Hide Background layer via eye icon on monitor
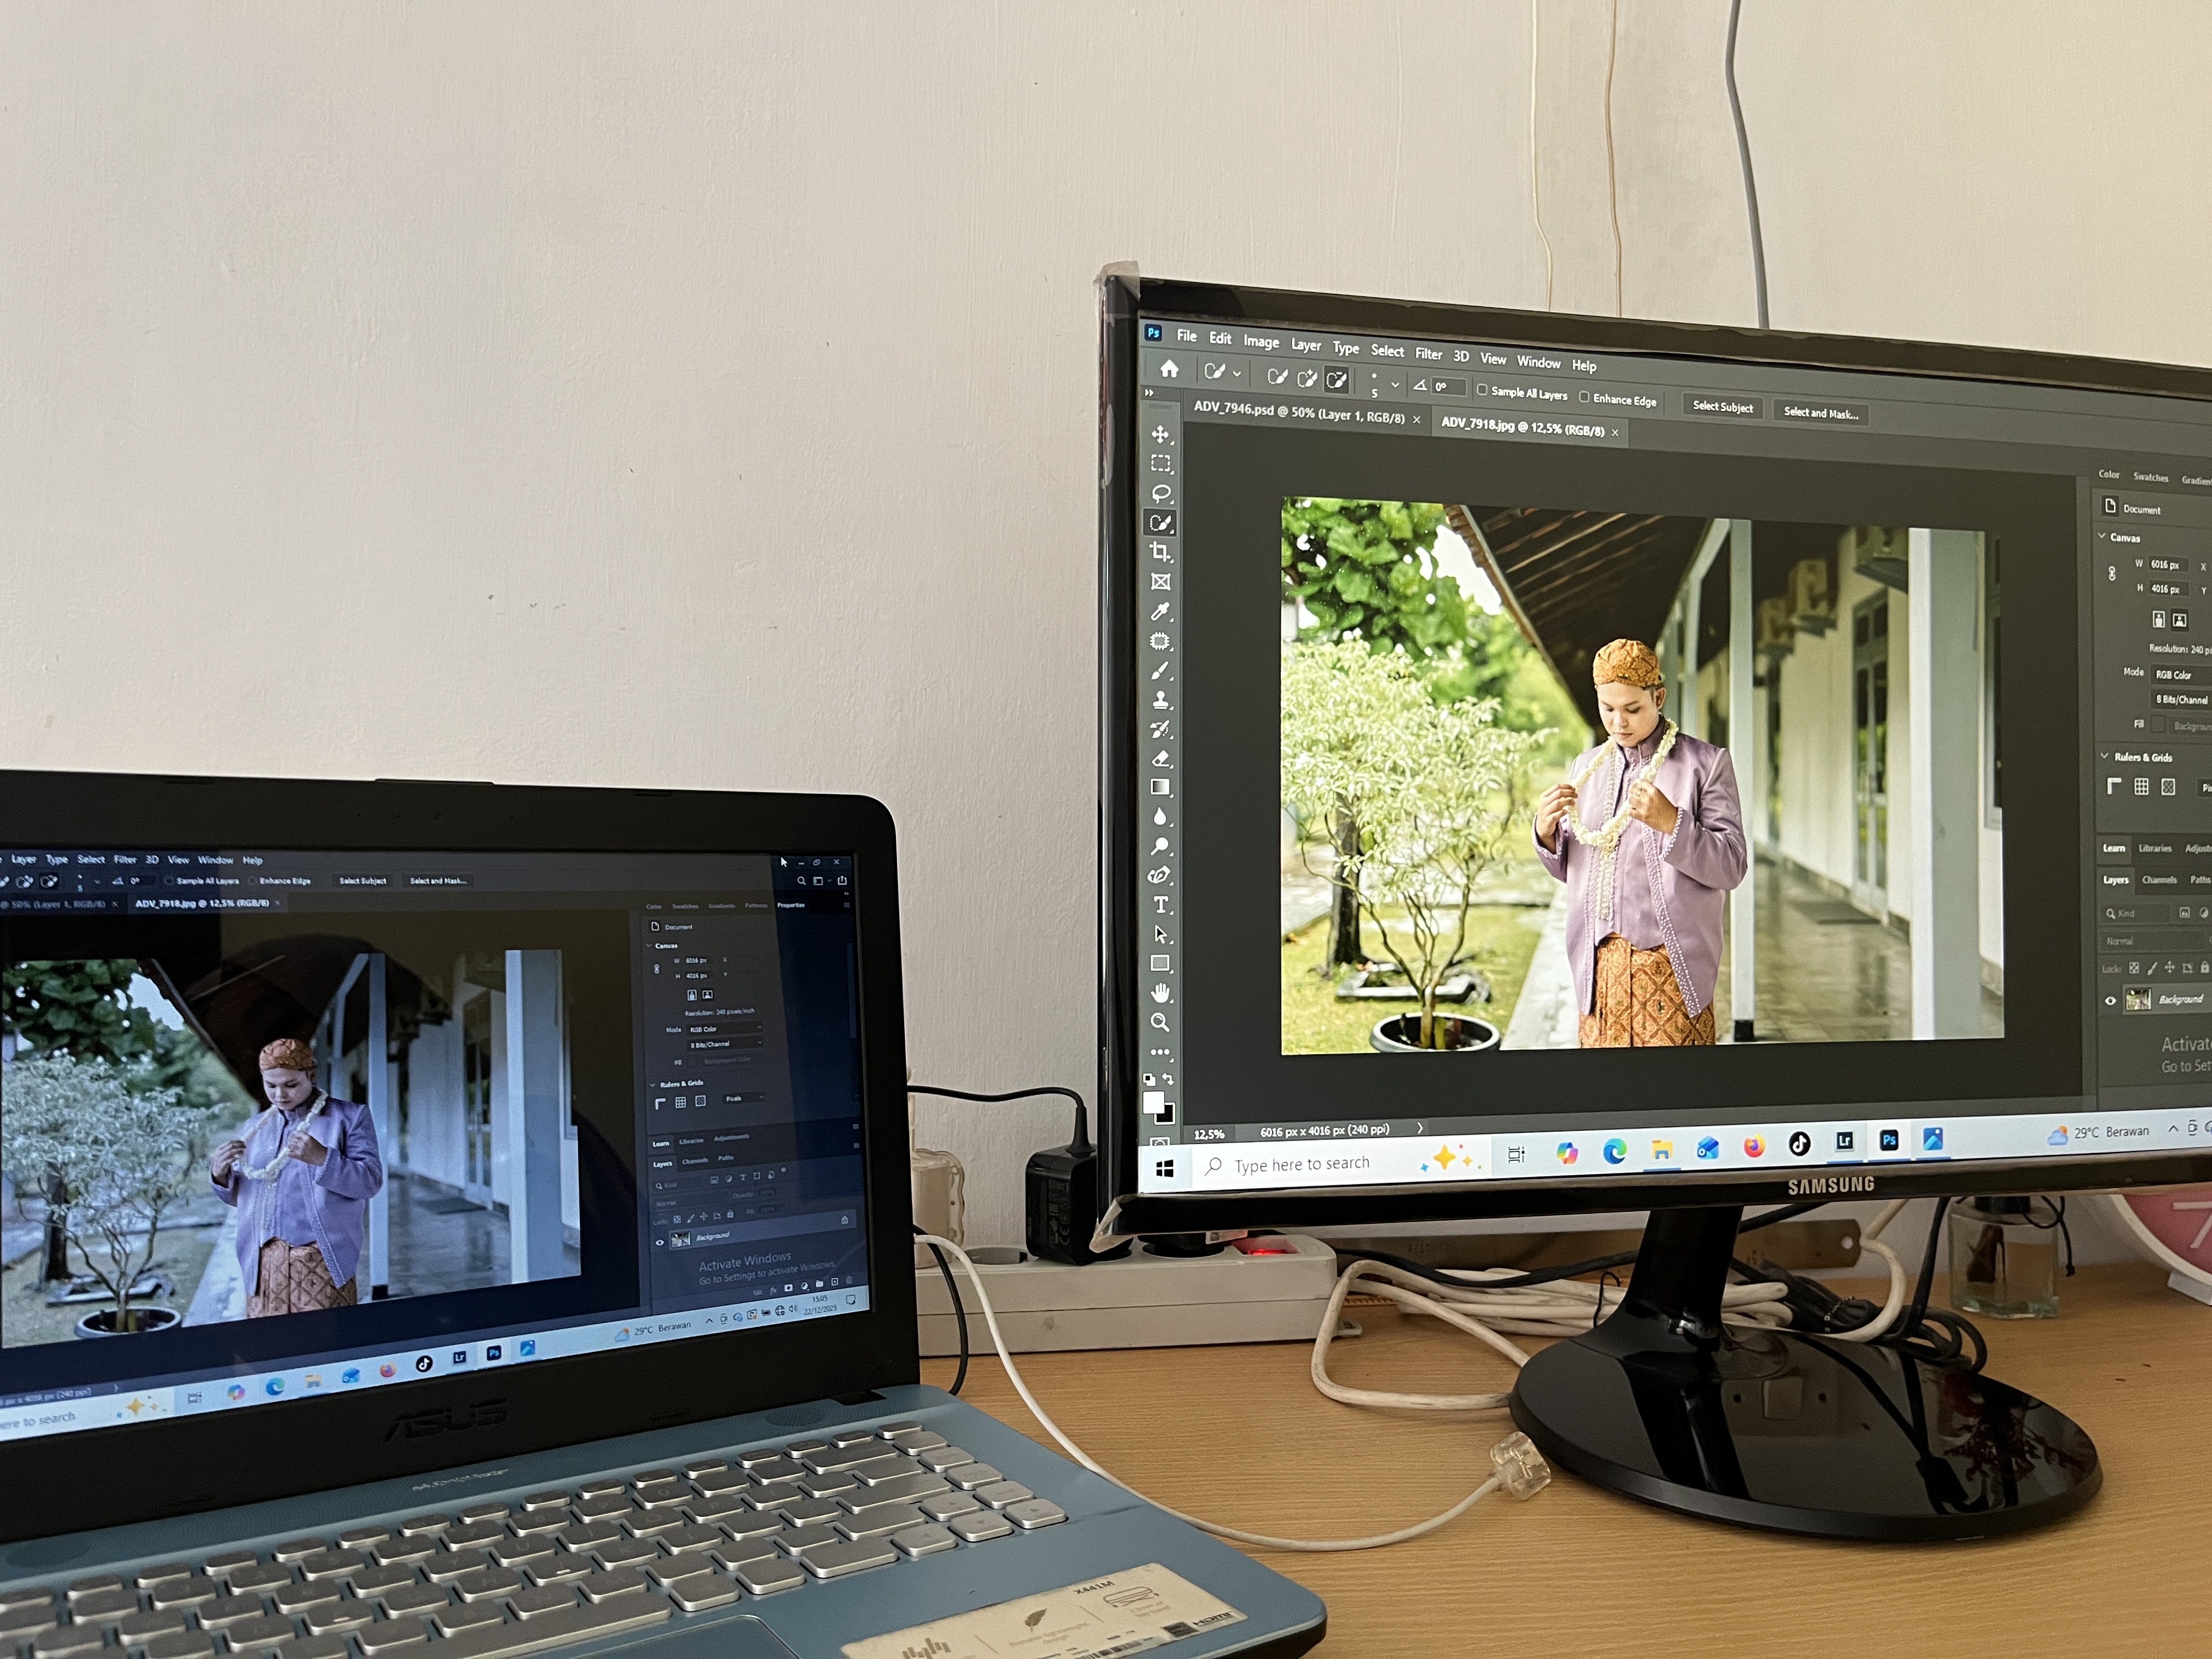 [2110, 1000]
